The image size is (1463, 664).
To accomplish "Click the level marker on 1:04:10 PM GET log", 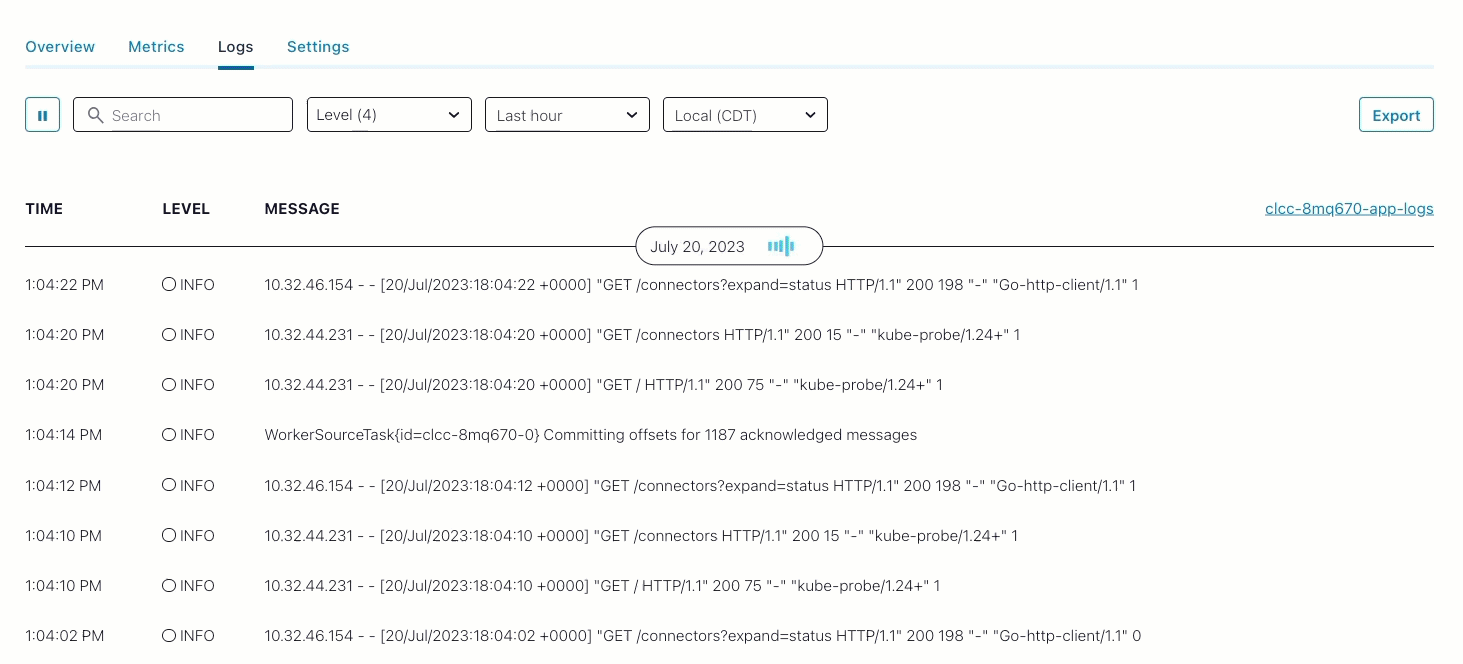I will 168,535.
